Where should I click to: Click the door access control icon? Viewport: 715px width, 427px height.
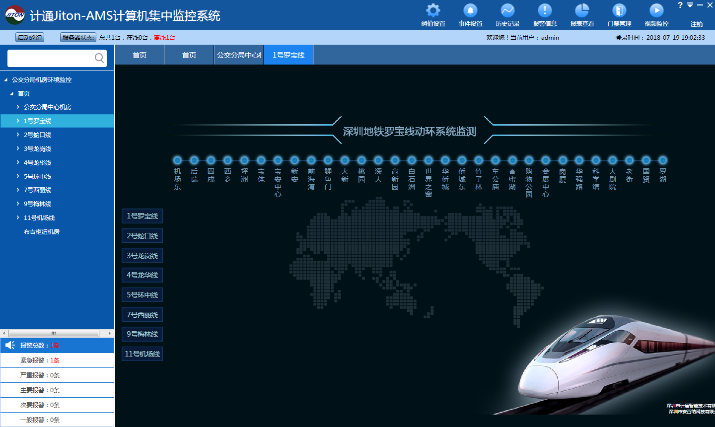pos(619,10)
